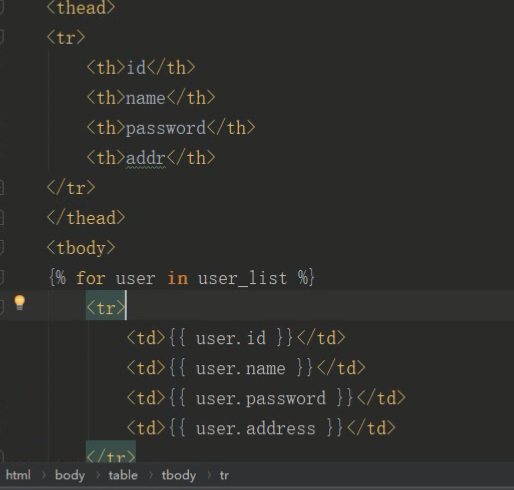Click the highlighted closing tr tag
The image size is (514, 490).
click(111, 453)
